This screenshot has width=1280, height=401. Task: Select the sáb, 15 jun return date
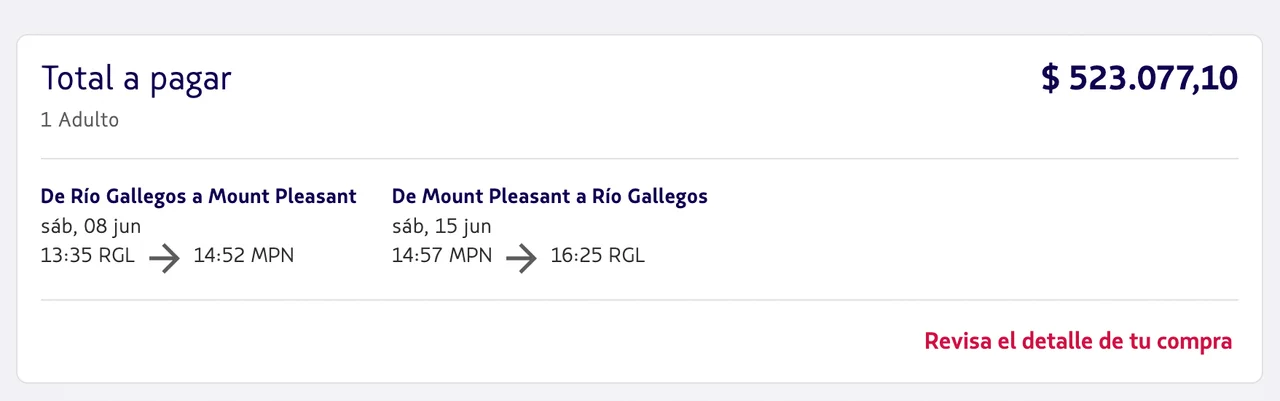click(441, 226)
